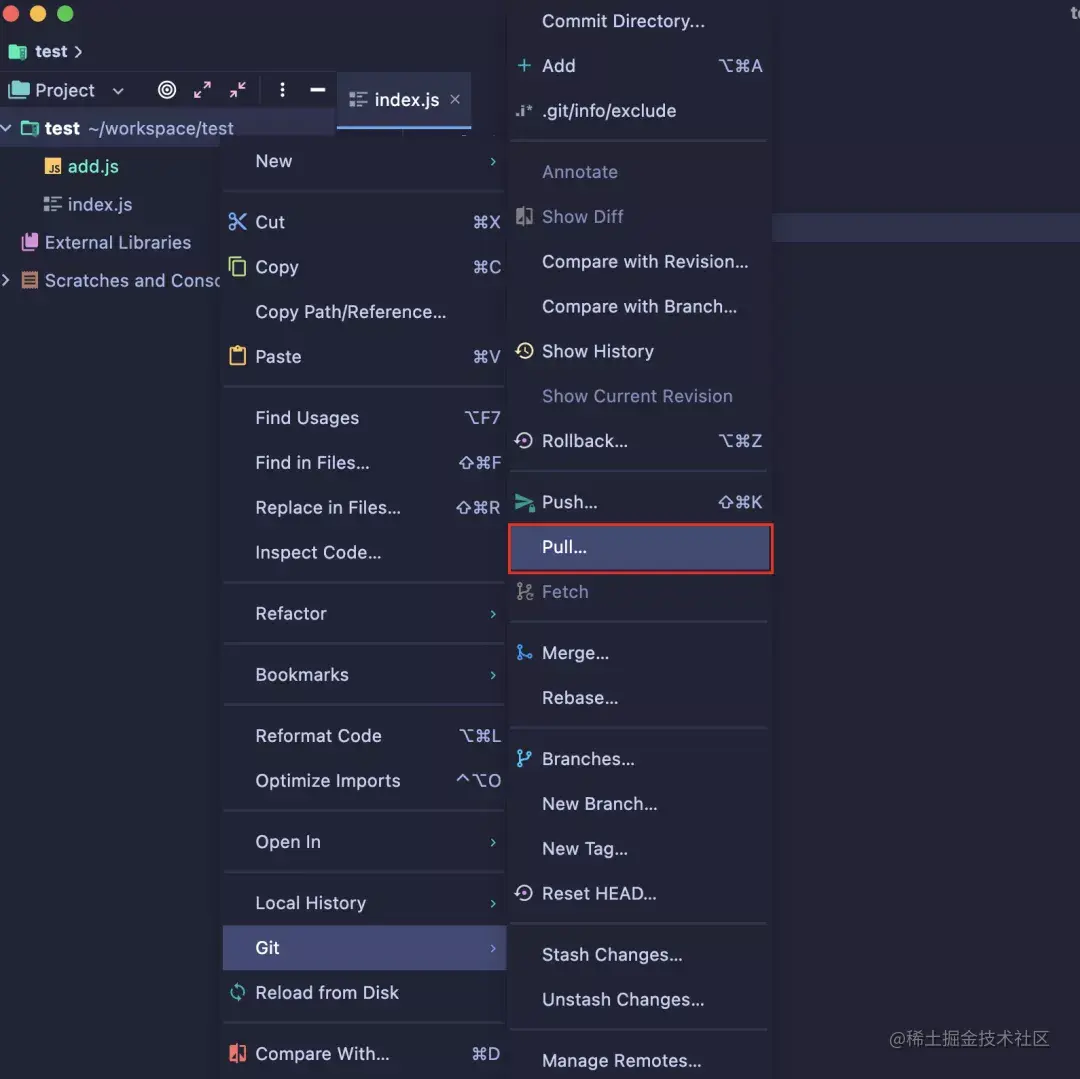Click the Branches fork icon

point(524,759)
